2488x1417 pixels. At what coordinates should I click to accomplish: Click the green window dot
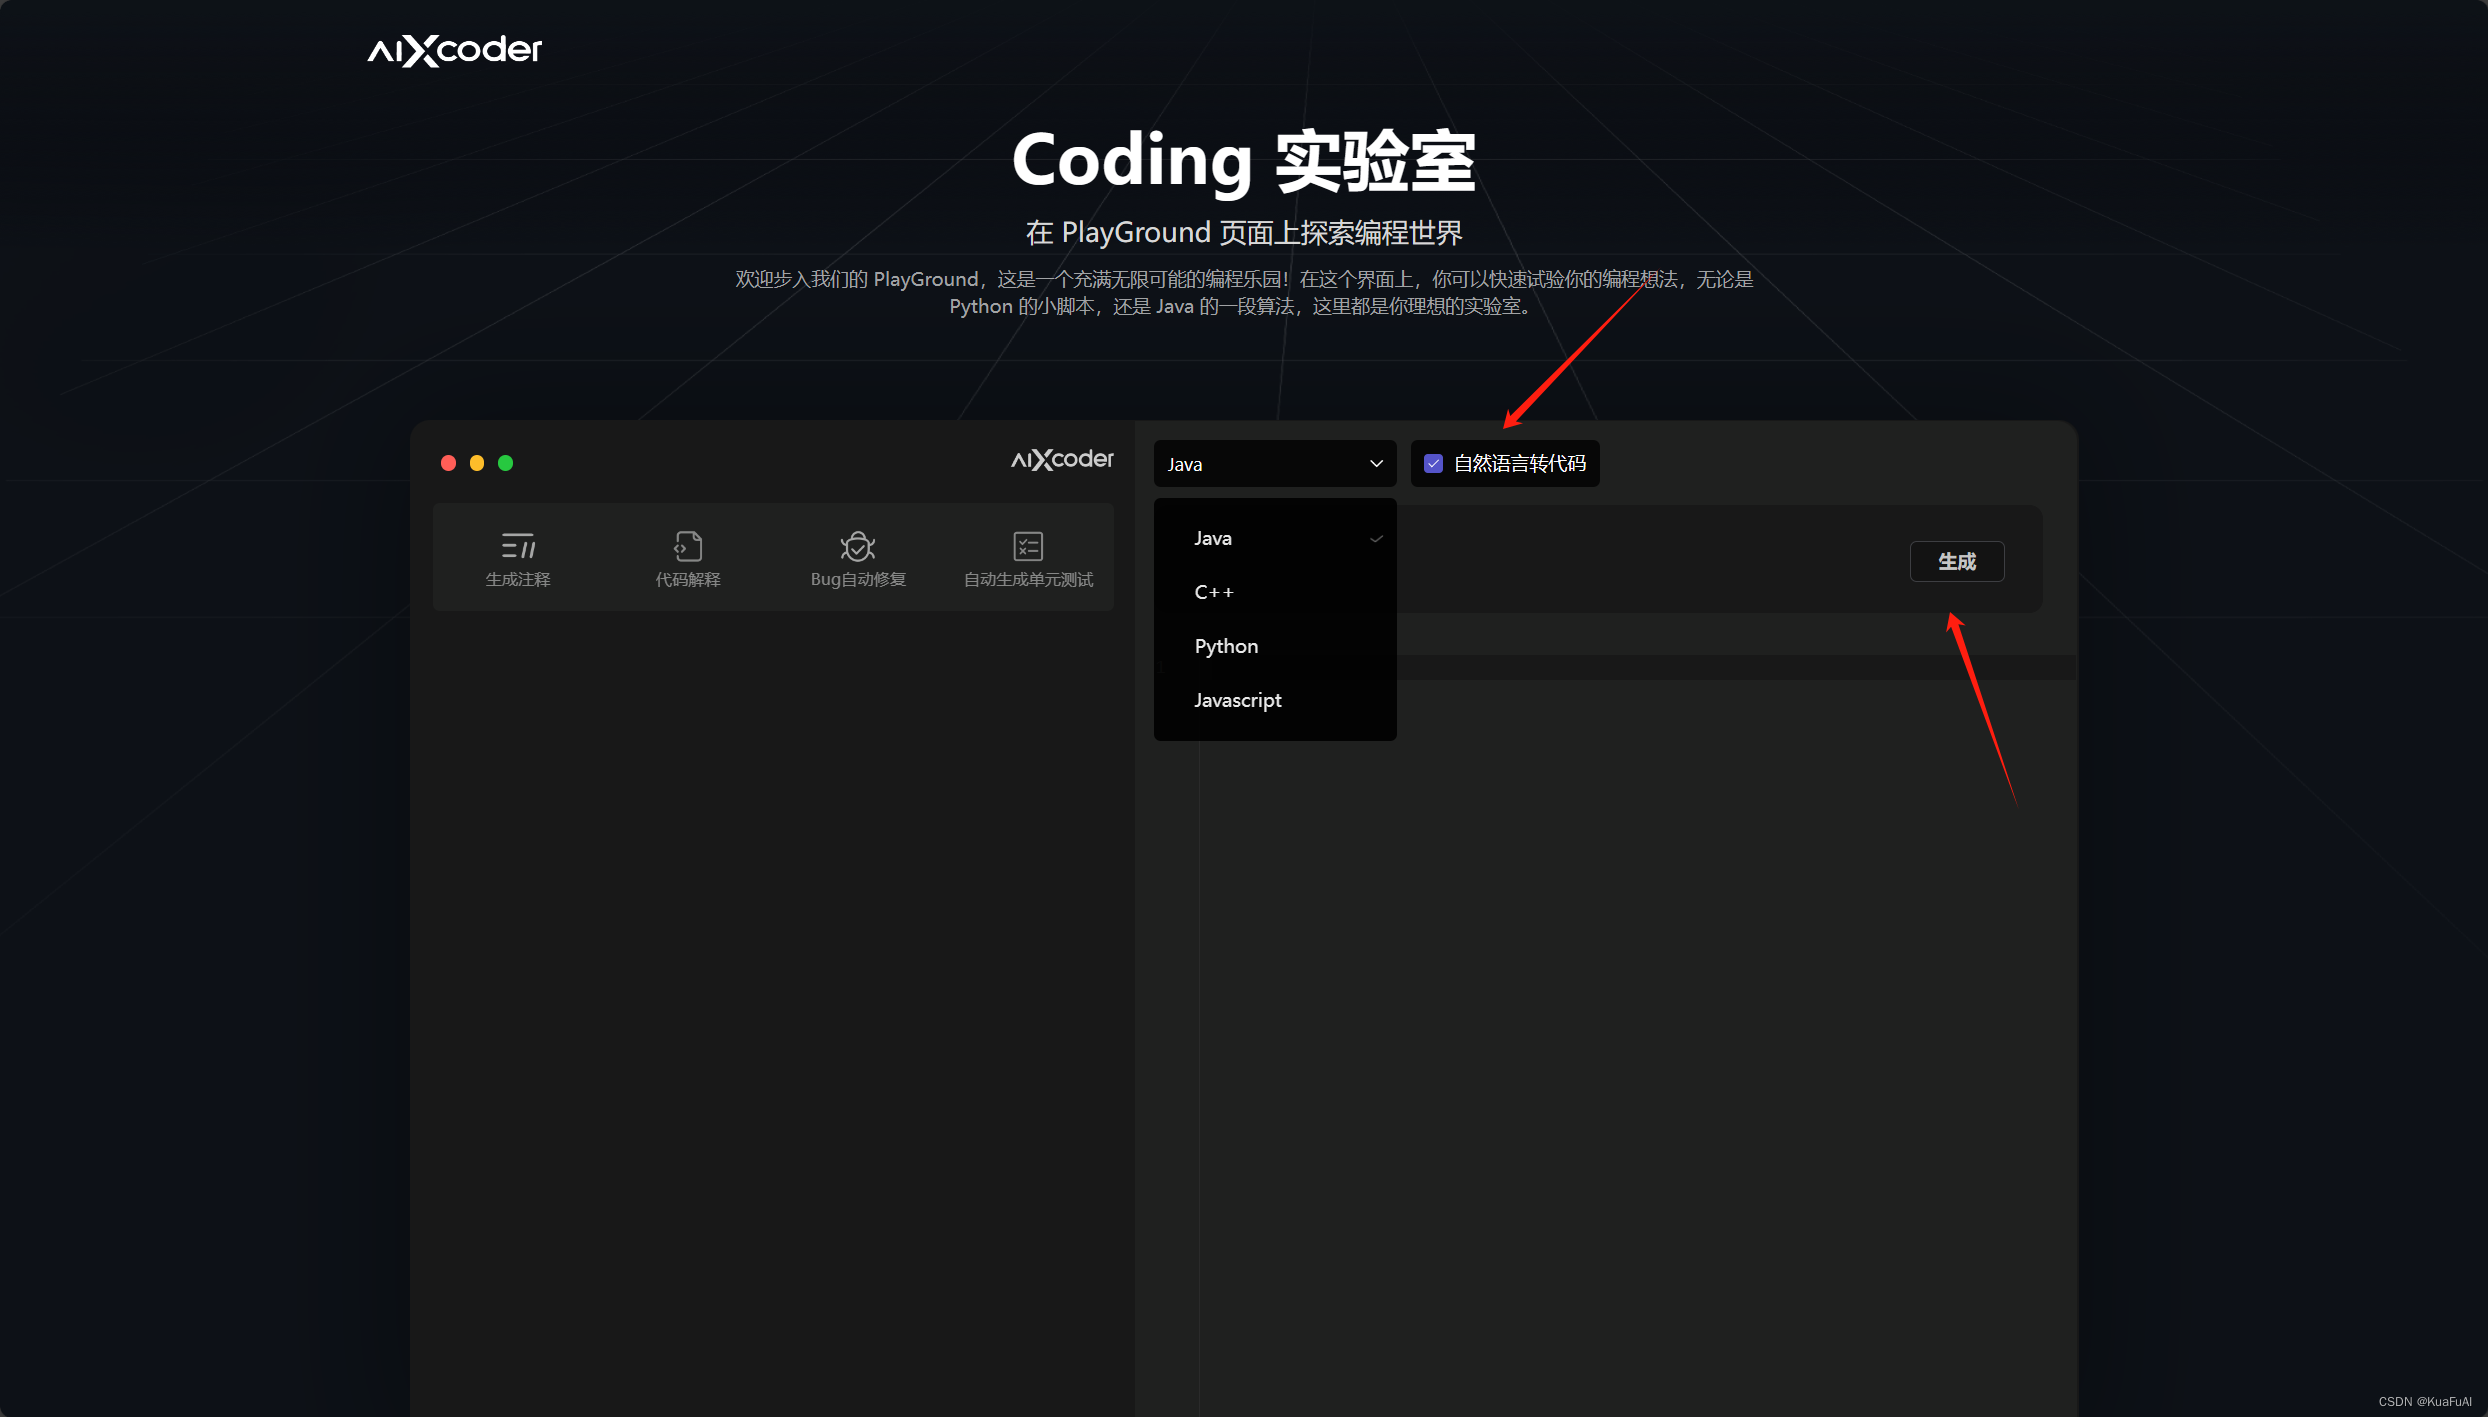point(506,463)
